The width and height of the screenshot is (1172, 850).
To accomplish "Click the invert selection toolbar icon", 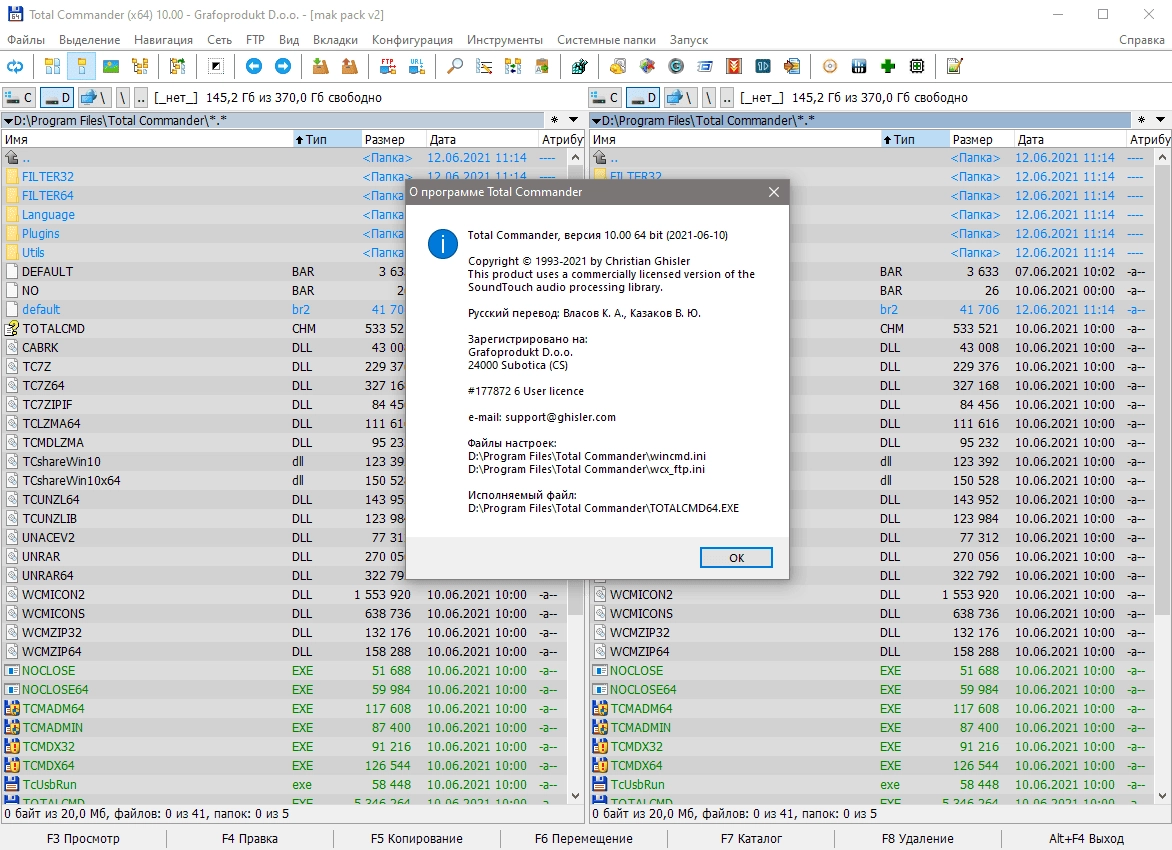I will click(x=216, y=67).
